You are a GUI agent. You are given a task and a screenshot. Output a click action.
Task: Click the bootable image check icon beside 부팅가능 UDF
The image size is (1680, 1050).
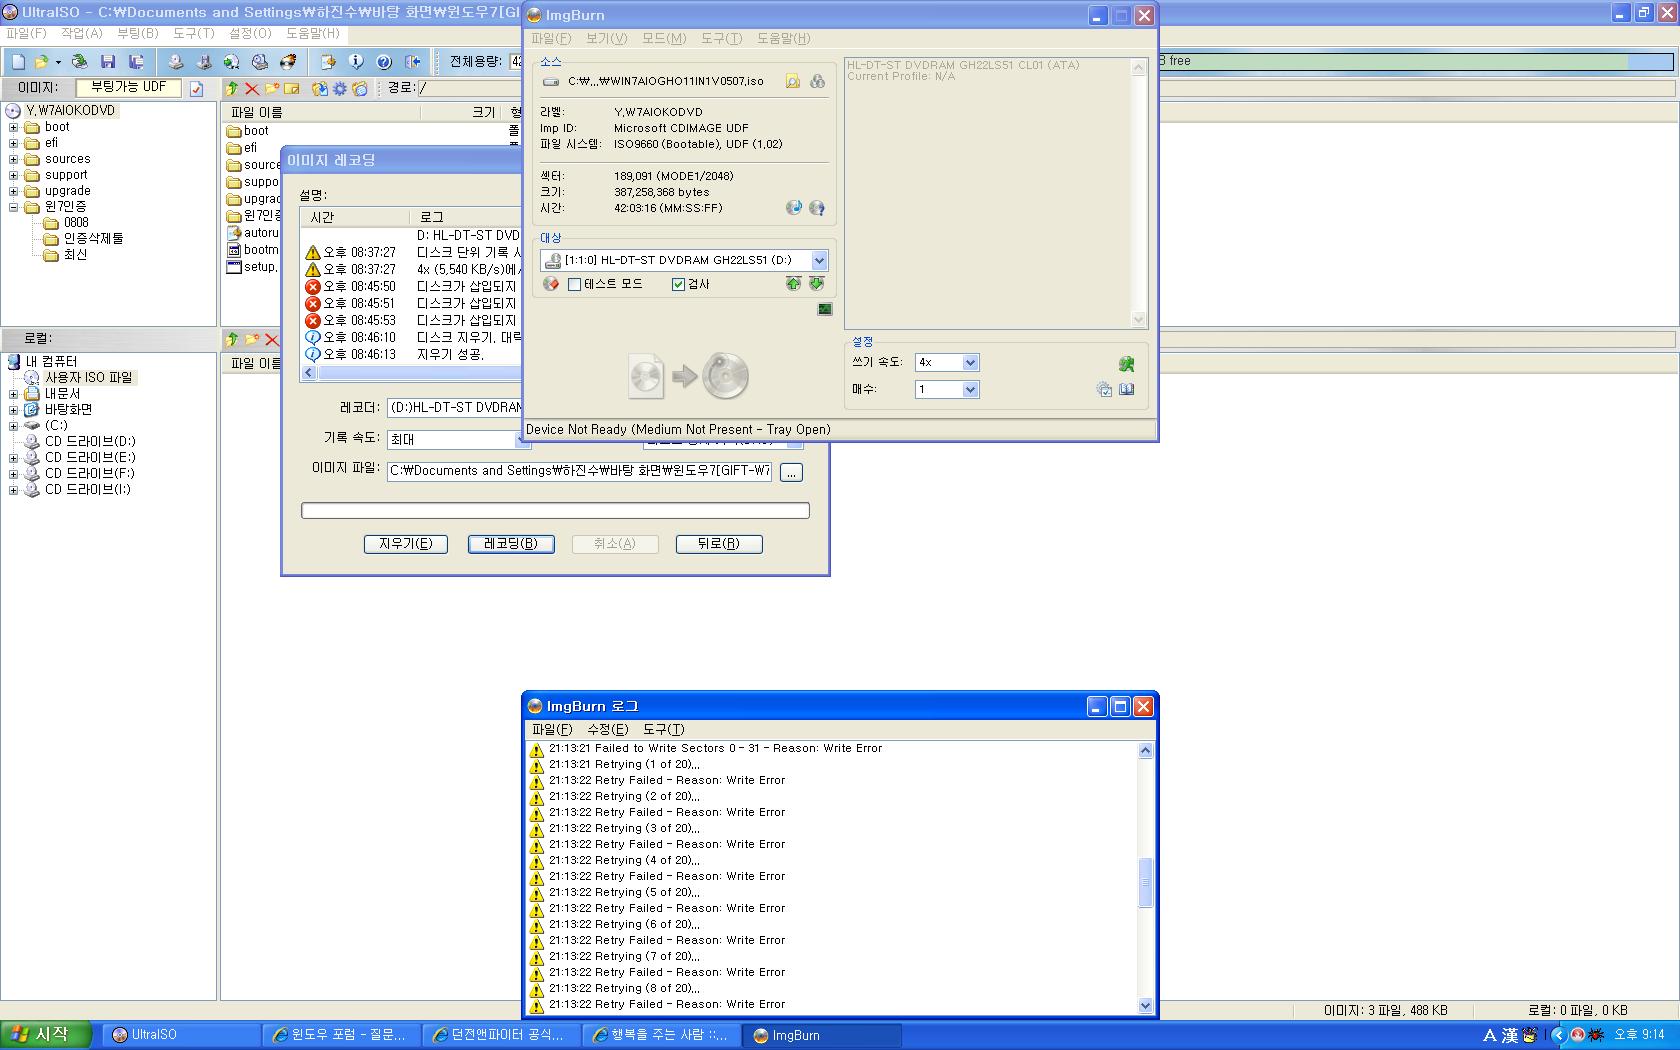pos(196,89)
